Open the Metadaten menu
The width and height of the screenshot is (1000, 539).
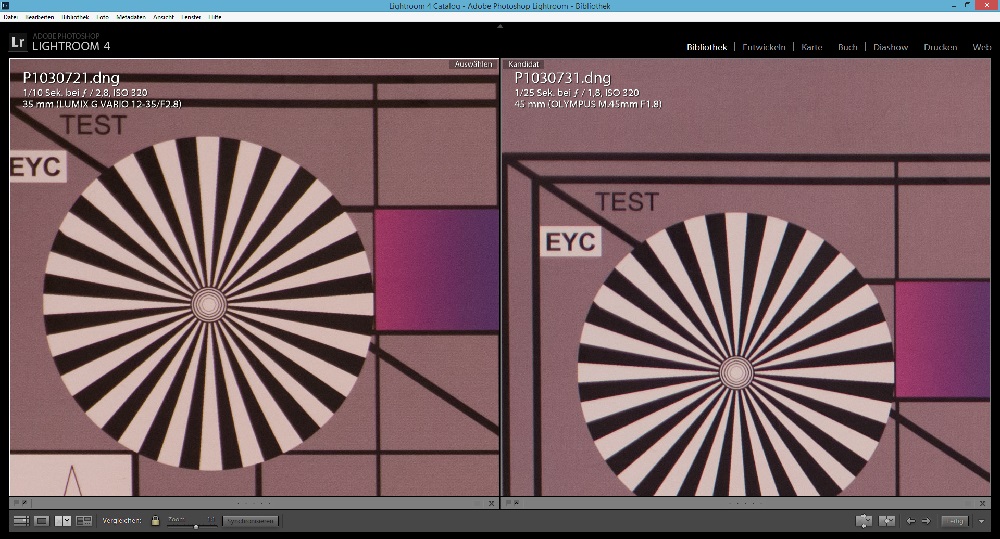click(131, 17)
